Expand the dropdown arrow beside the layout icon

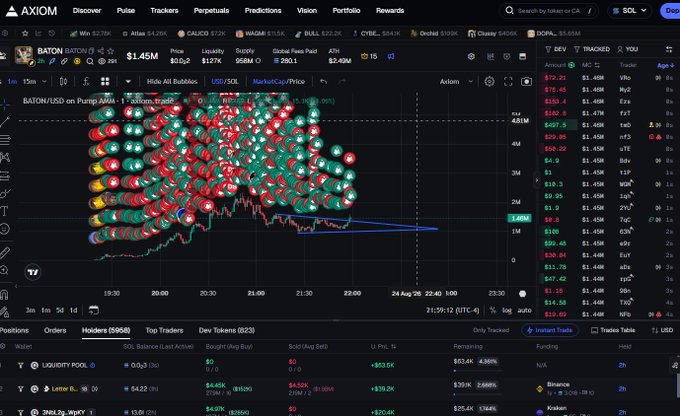tap(128, 81)
